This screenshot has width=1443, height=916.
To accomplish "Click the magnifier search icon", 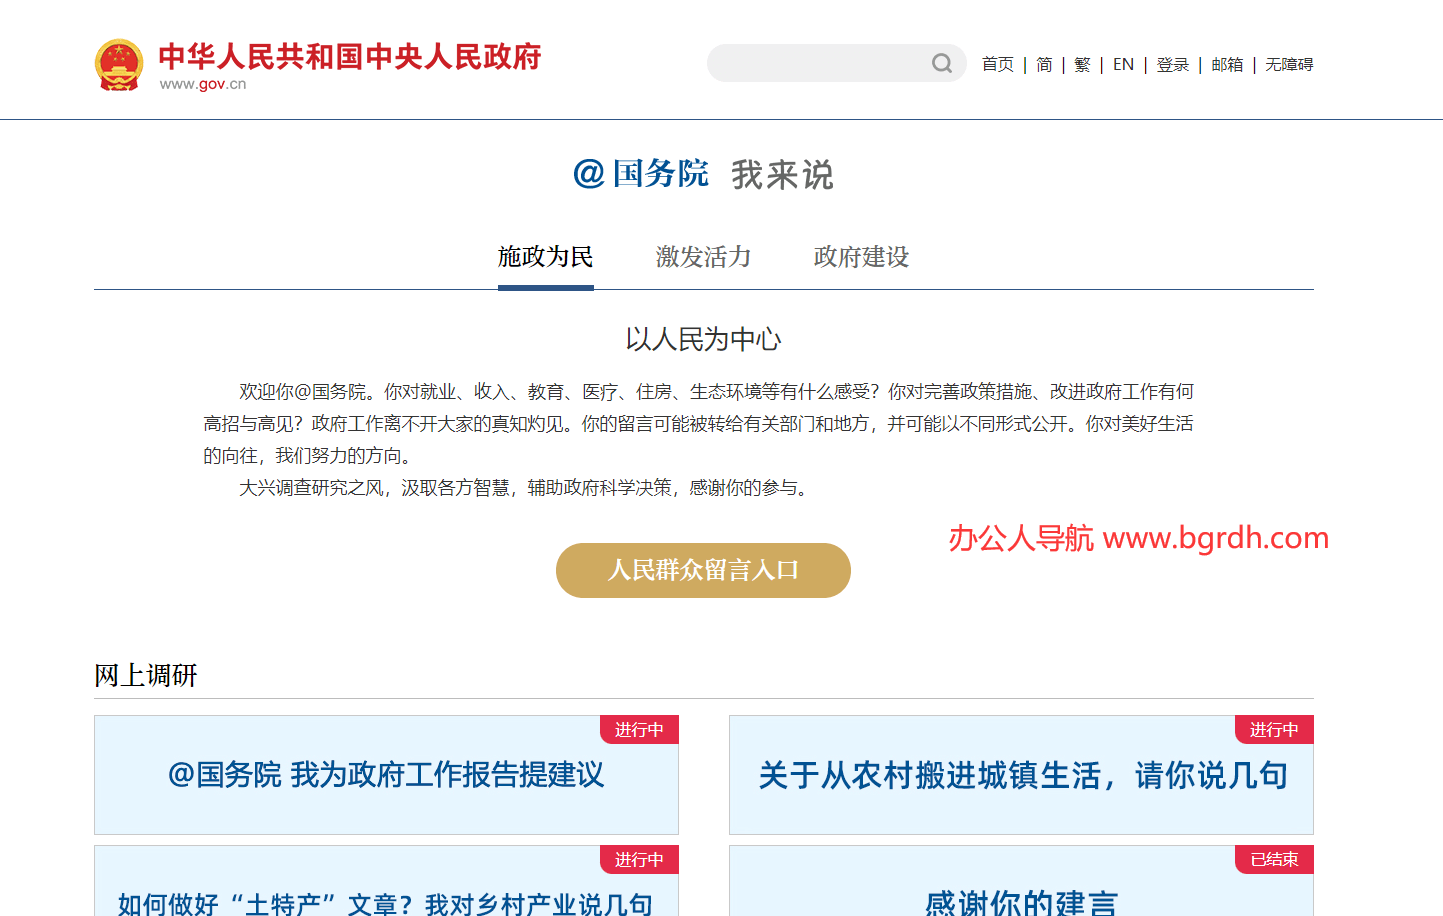I will pyautogui.click(x=941, y=64).
